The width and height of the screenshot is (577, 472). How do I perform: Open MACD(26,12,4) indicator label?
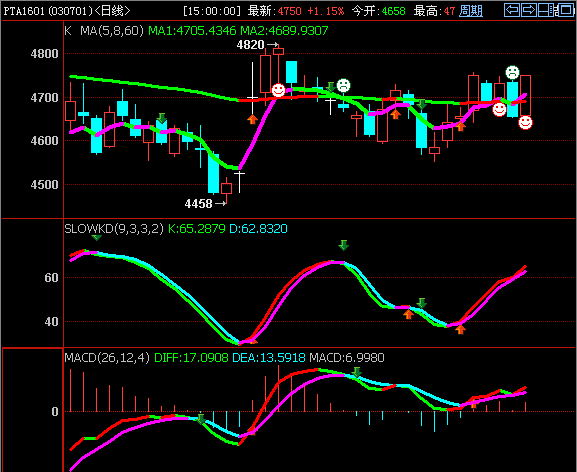coord(107,358)
